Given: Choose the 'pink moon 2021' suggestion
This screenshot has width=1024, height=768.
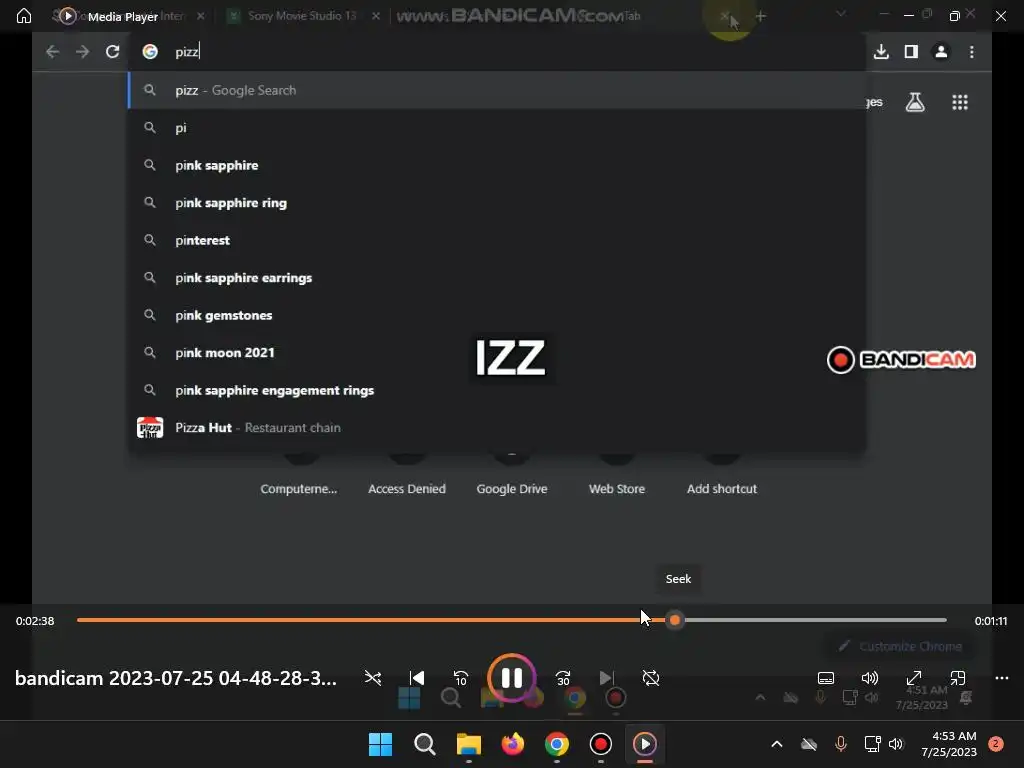Looking at the screenshot, I should (x=497, y=353).
